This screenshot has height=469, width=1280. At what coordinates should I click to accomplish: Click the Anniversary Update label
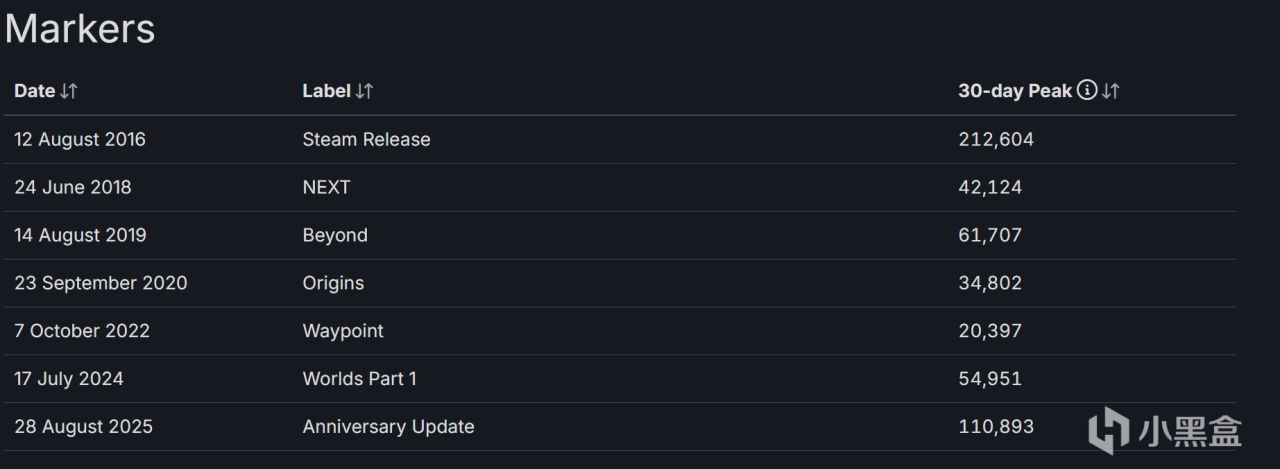pos(388,427)
